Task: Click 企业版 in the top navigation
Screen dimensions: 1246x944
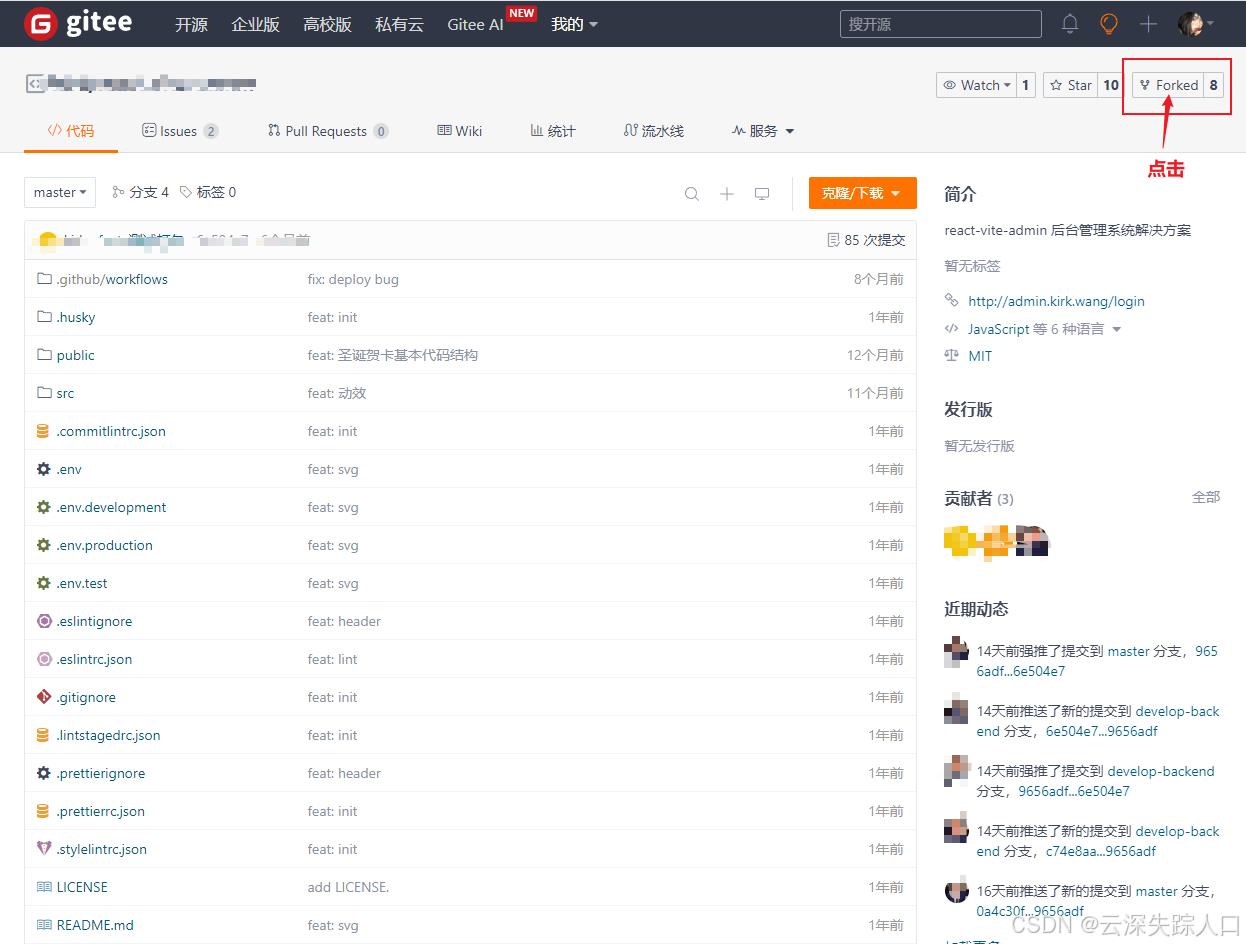Action: point(255,24)
